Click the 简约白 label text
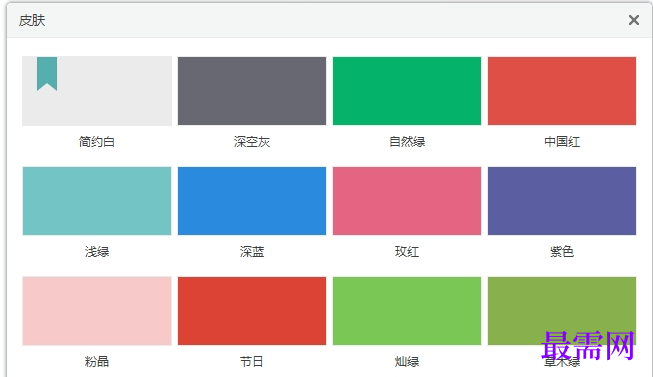653x377 pixels. 97,142
